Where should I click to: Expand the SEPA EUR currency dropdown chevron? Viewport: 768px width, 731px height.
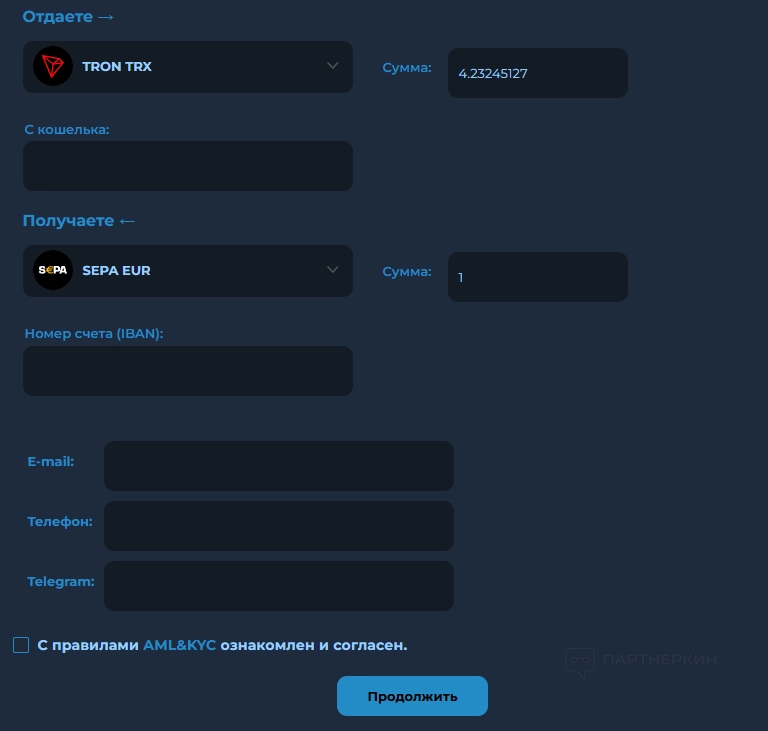pyautogui.click(x=333, y=269)
